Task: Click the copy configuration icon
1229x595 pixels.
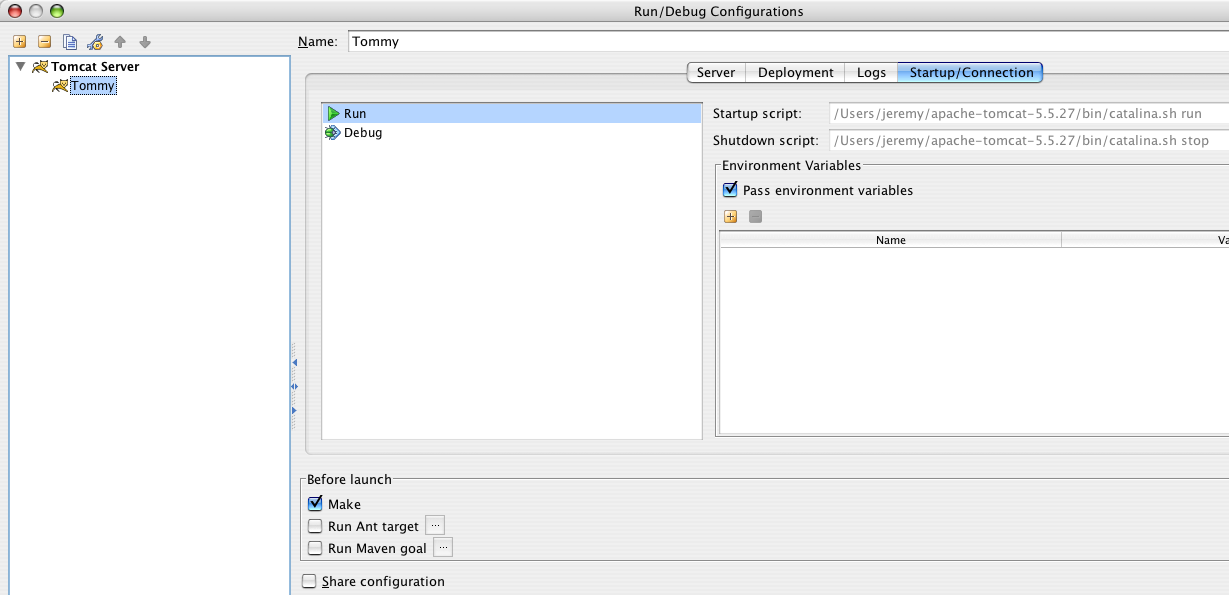Action: tap(70, 42)
